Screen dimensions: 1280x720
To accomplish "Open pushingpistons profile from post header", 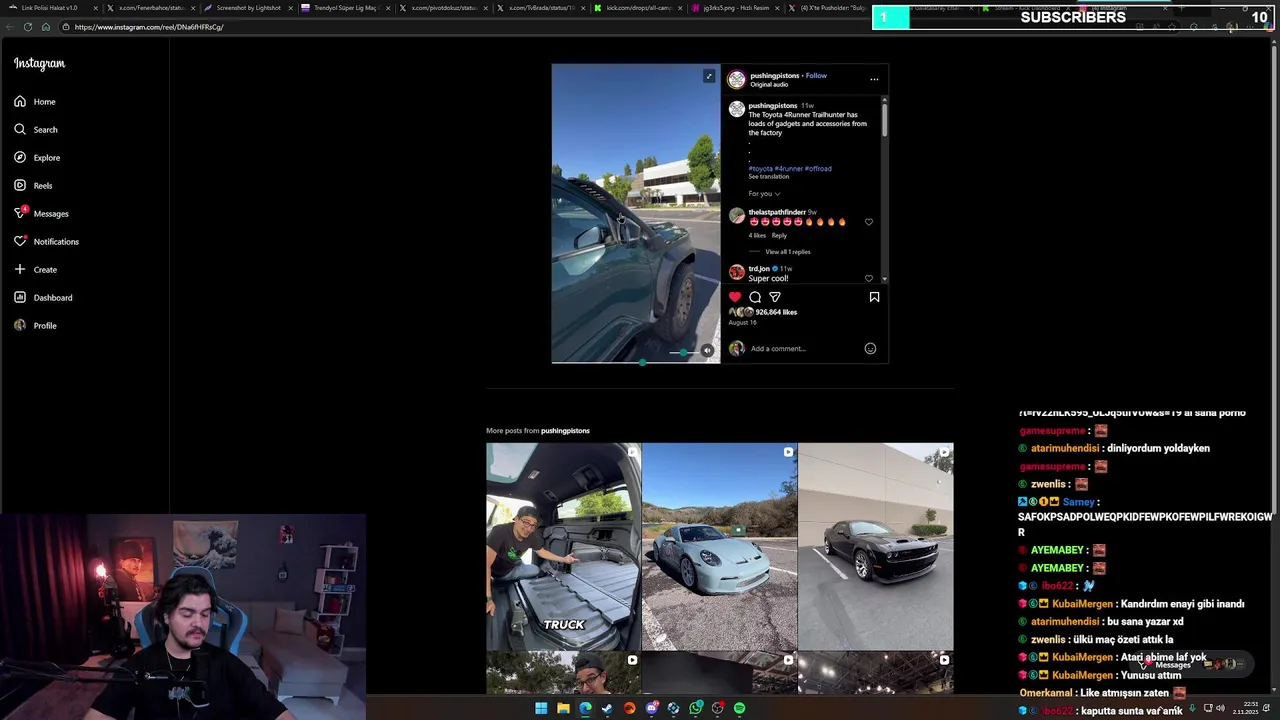I will pyautogui.click(x=775, y=75).
